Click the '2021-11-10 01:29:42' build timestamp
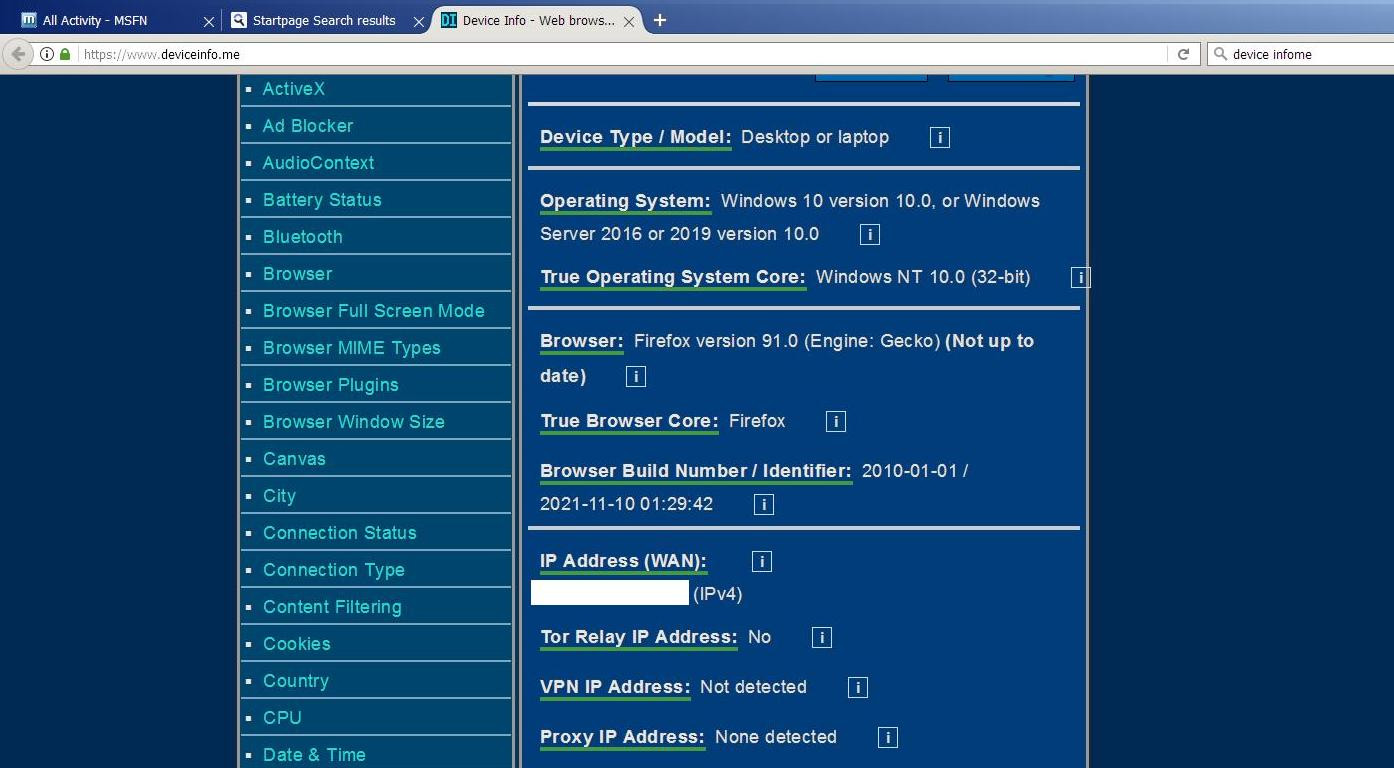The height and width of the screenshot is (768, 1394). [x=627, y=504]
